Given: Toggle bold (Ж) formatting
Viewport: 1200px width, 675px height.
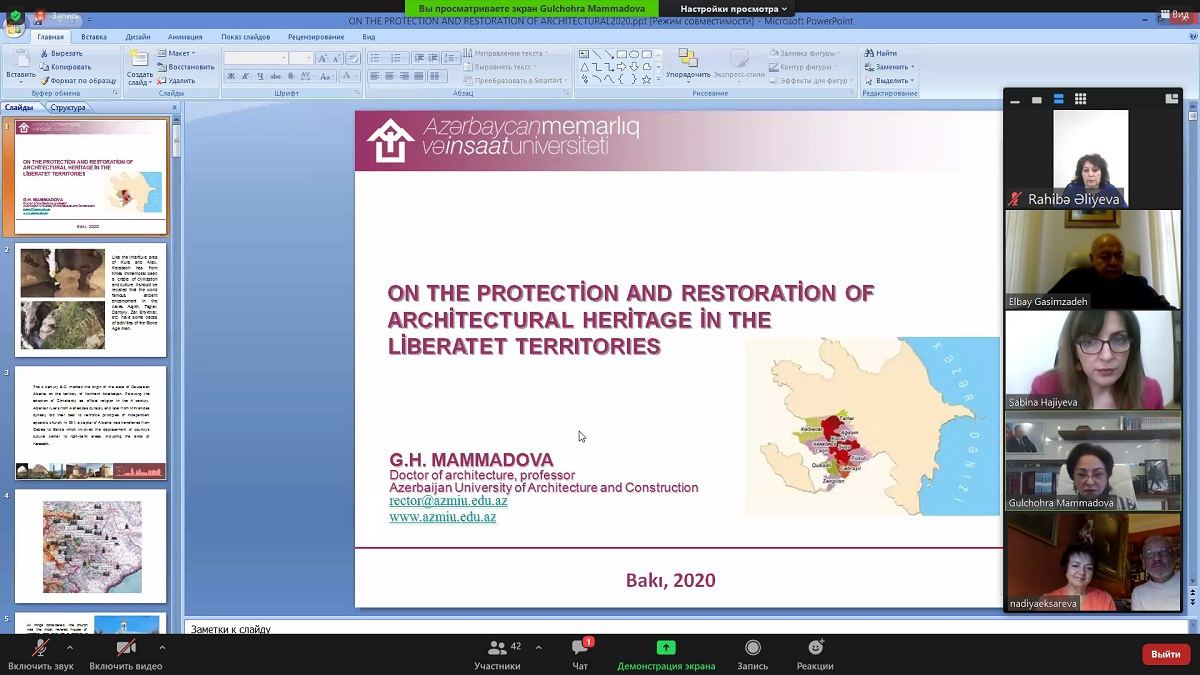Looking at the screenshot, I should (230, 76).
